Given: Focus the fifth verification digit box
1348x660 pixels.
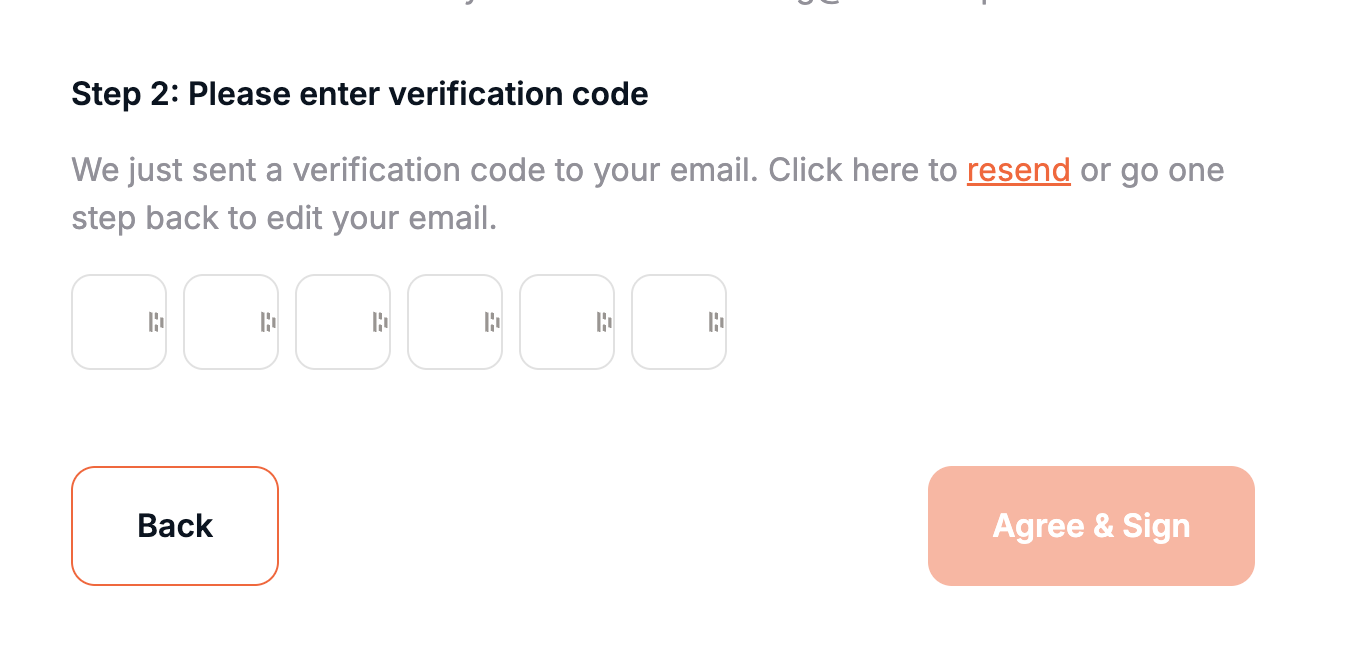Looking at the screenshot, I should point(555,322).
